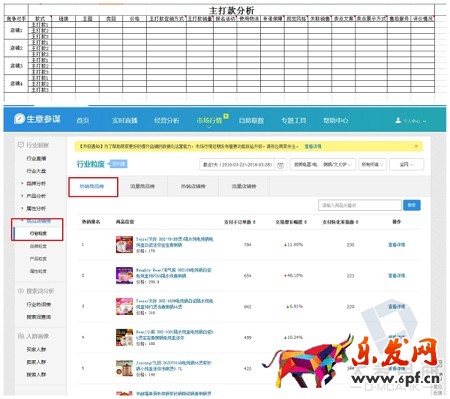Expand the 全网 dropdown
450x399 pixels.
pos(407,164)
